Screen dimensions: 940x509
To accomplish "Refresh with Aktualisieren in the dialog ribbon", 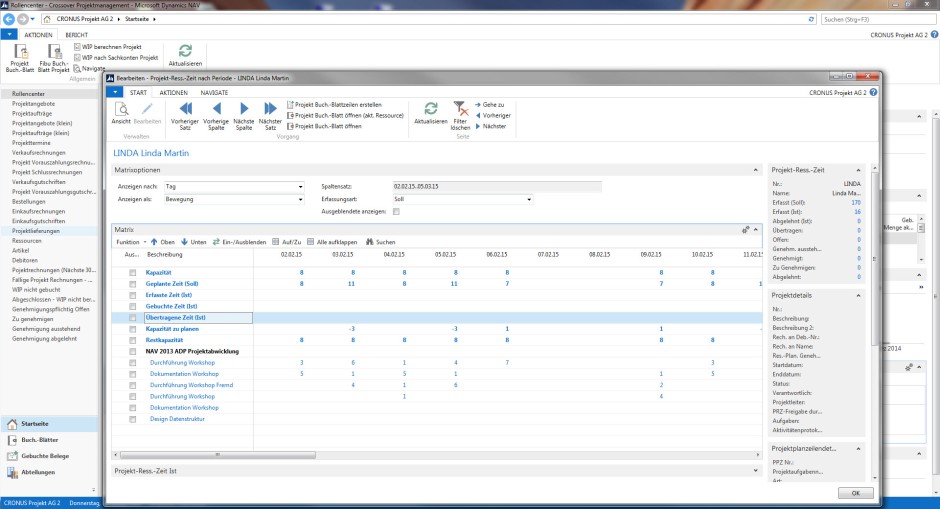I will [x=431, y=110].
